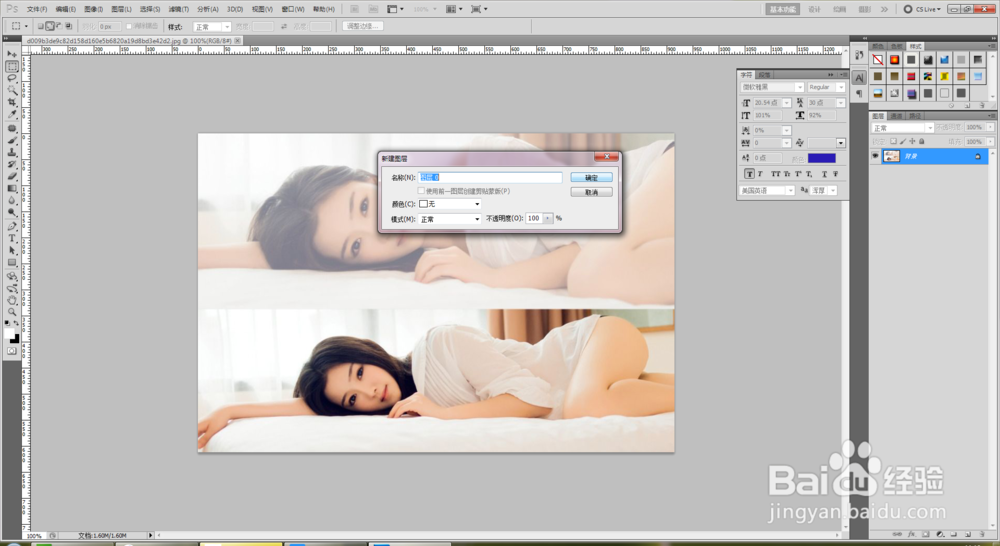Select the Lasso tool in the toolbox

click(12, 78)
